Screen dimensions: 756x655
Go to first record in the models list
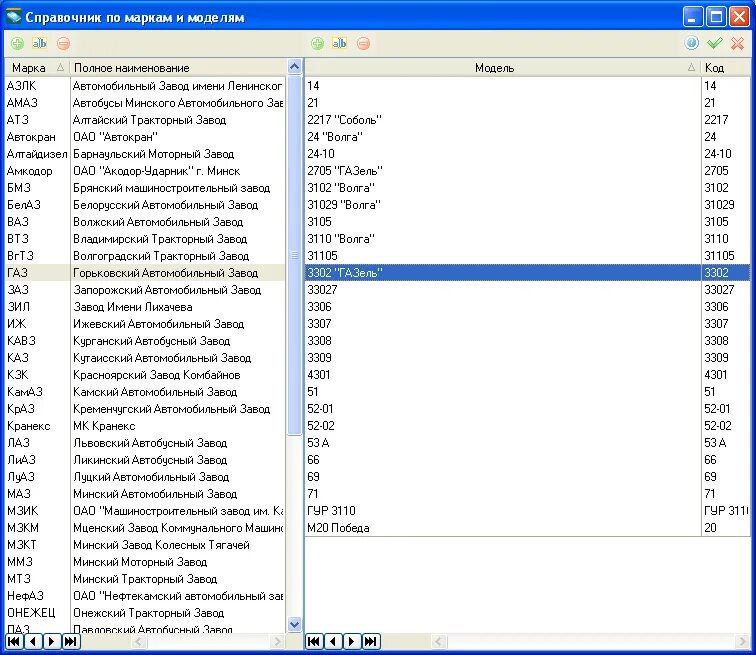[314, 641]
